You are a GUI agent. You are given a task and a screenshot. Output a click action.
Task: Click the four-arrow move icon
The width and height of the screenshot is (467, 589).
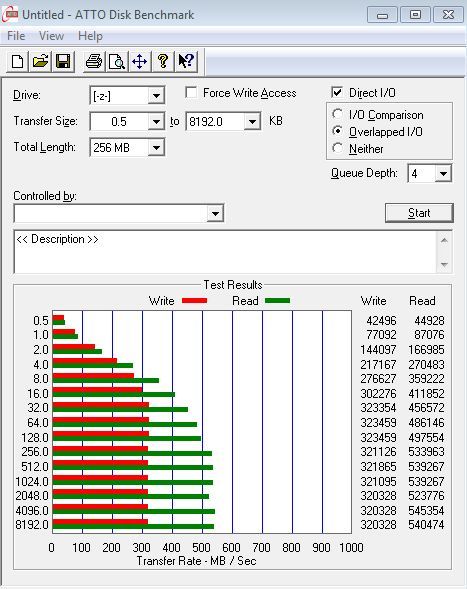[x=139, y=61]
